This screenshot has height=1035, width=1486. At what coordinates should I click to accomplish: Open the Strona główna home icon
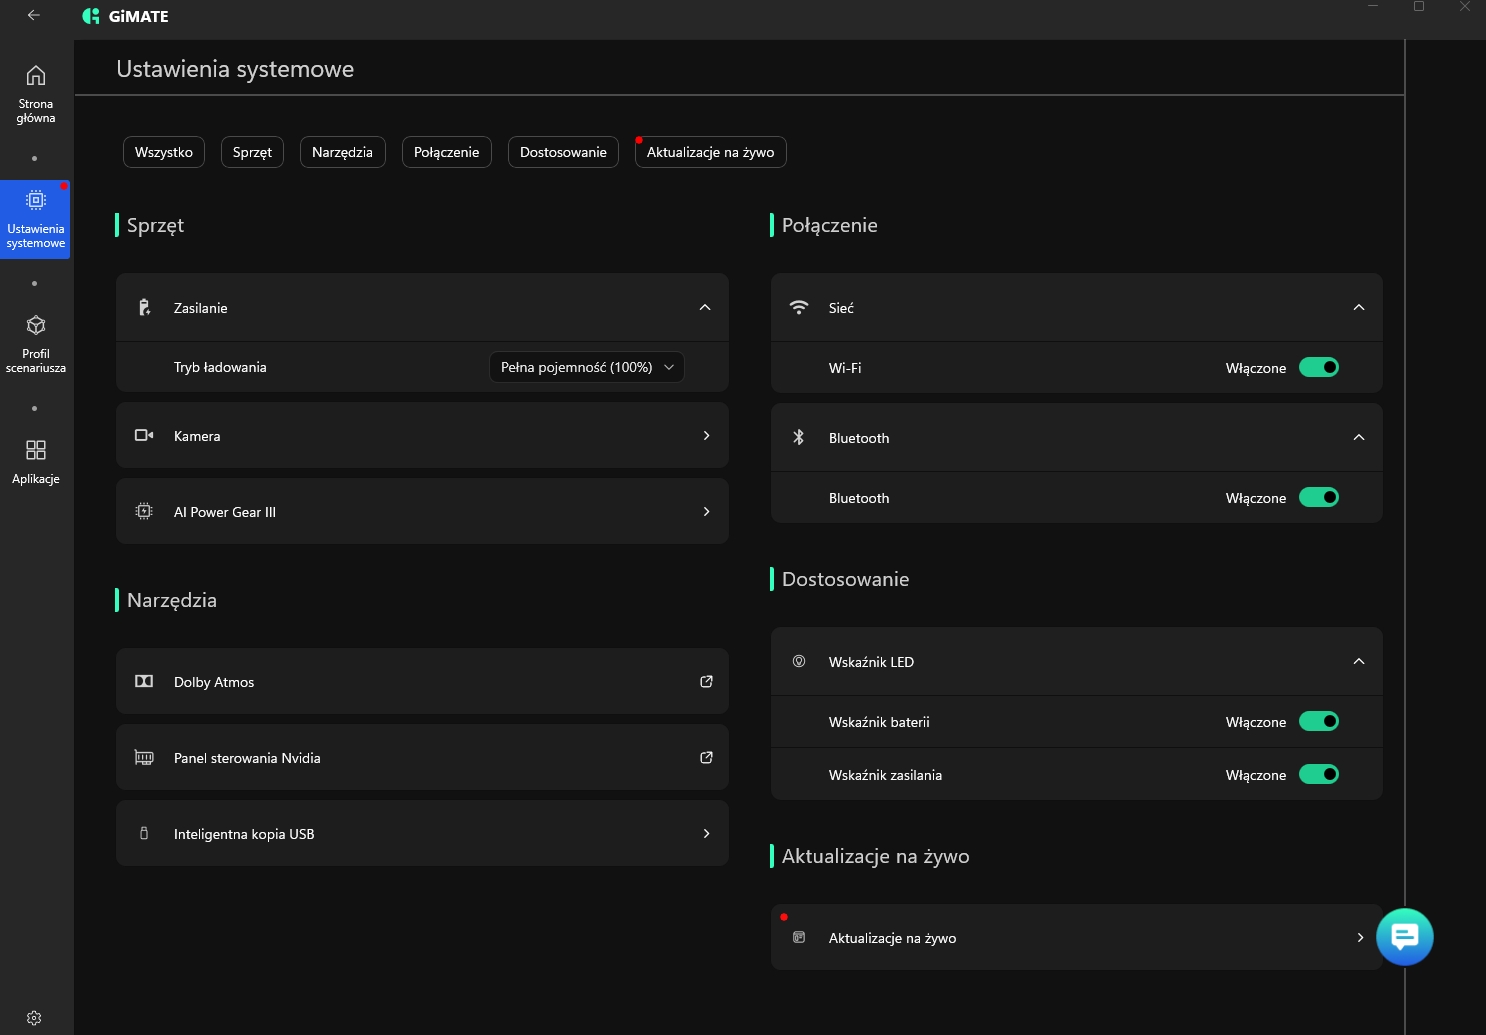(x=36, y=77)
